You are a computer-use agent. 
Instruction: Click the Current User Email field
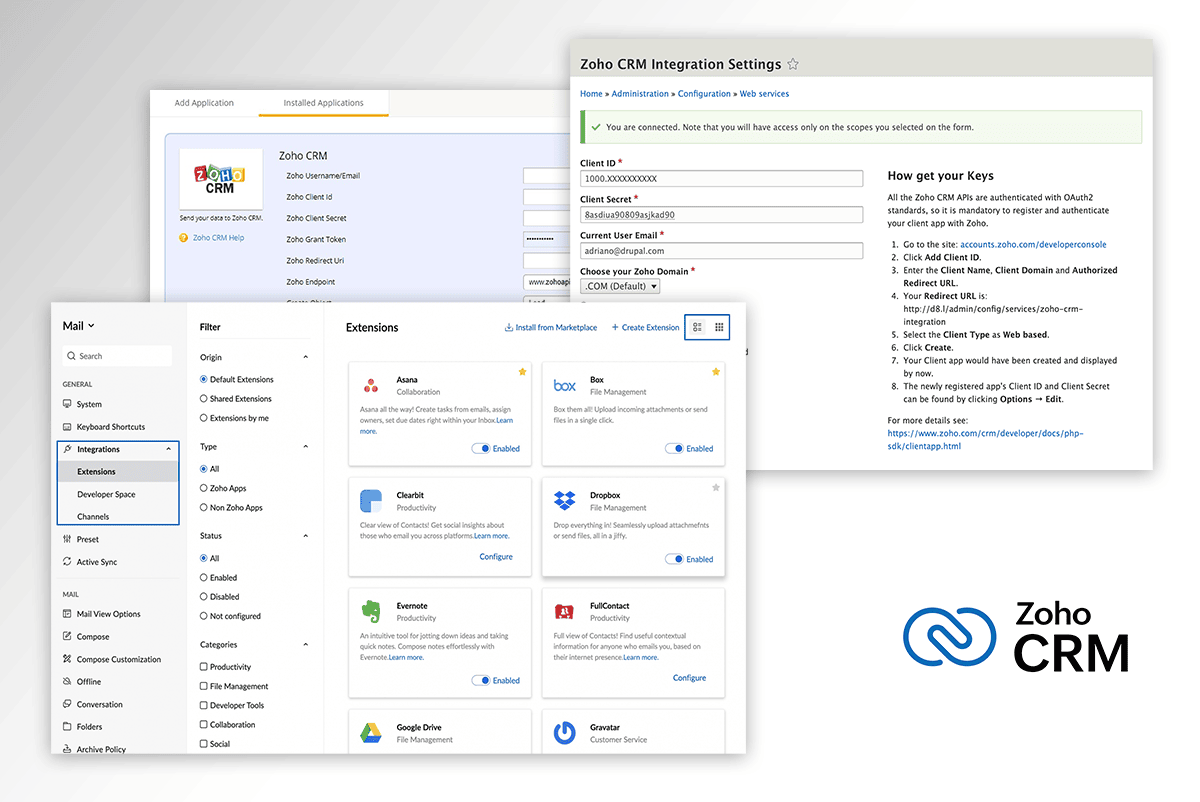pyautogui.click(x=721, y=251)
